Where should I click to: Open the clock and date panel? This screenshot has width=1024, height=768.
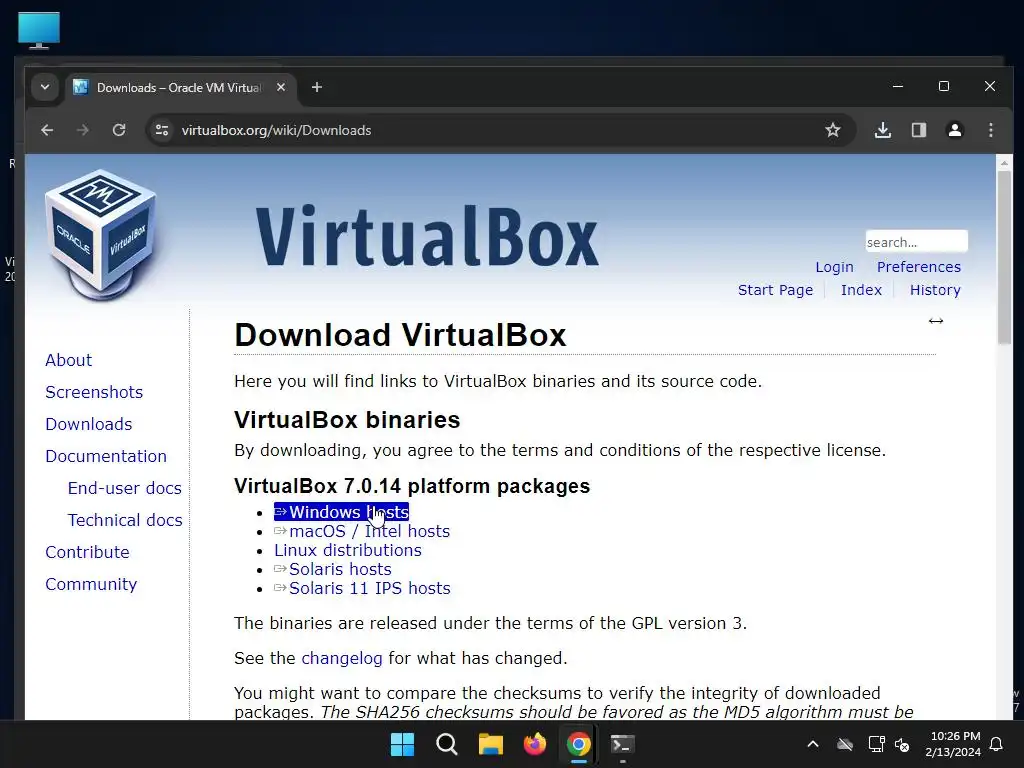coord(953,744)
